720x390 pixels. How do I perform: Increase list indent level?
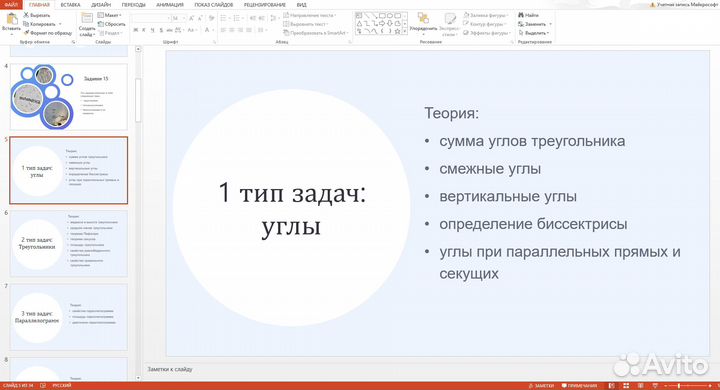pyautogui.click(x=261, y=18)
